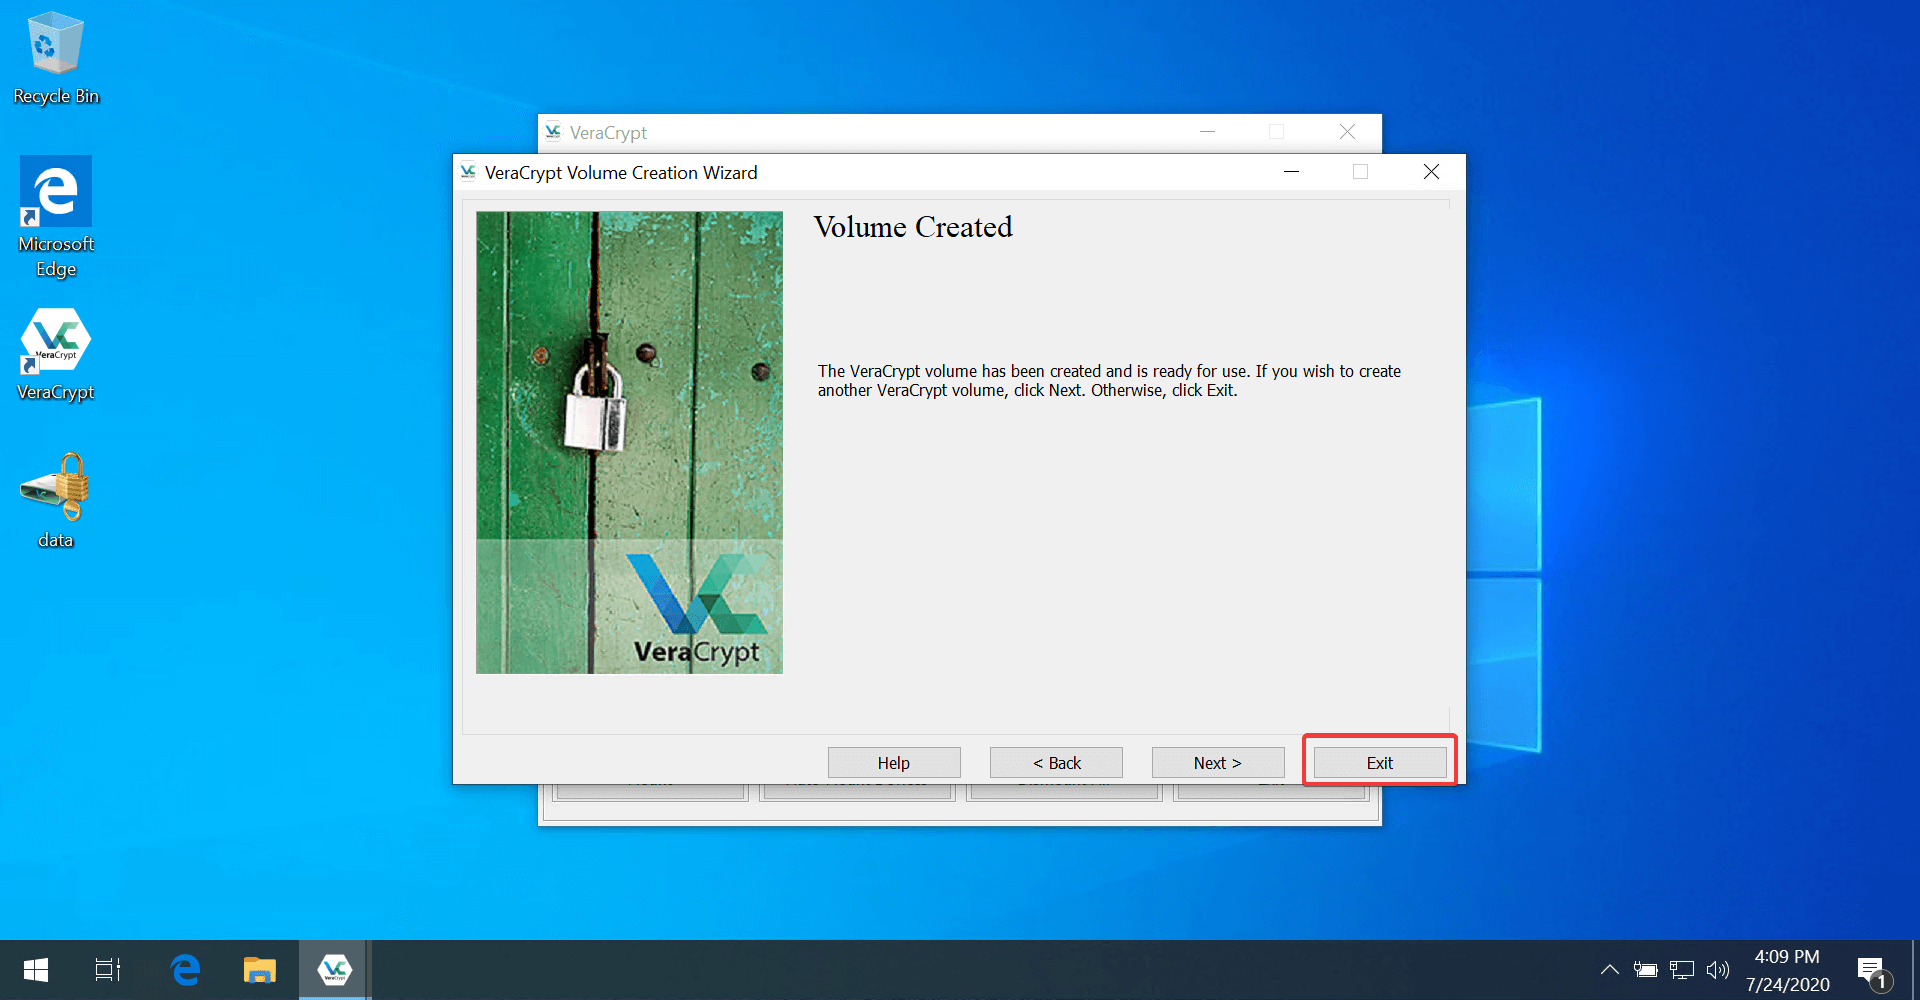Check battery status in the system tray
The height and width of the screenshot is (1000, 1920).
pyautogui.click(x=1645, y=969)
